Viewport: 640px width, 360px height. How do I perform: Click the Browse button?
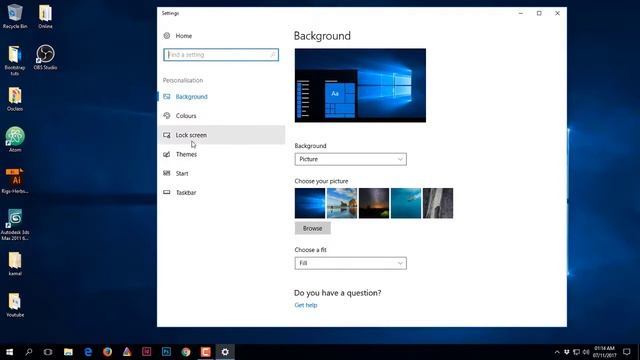pyautogui.click(x=313, y=229)
